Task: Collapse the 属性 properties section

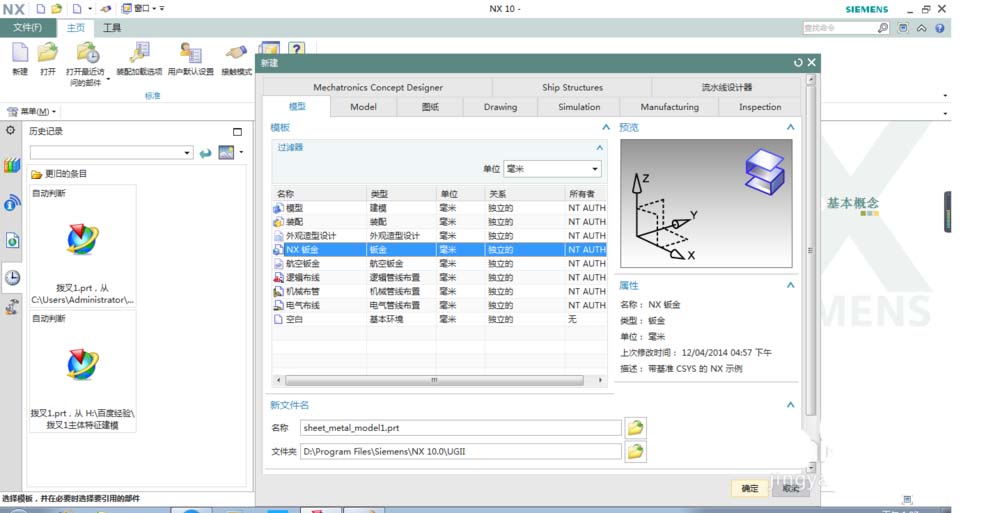Action: point(790,285)
